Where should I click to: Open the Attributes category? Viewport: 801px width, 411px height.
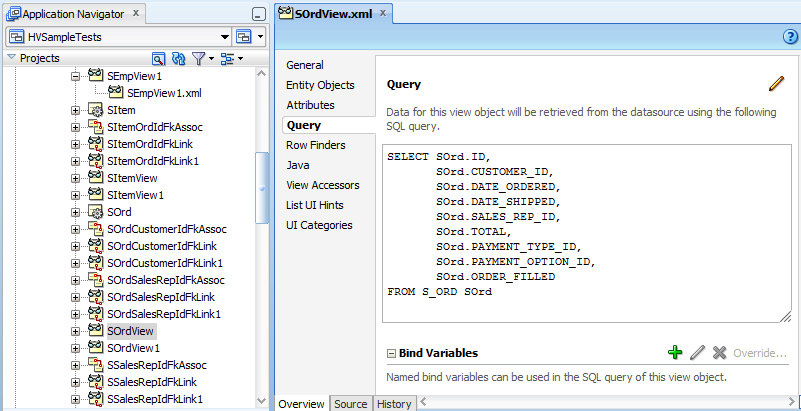click(311, 105)
